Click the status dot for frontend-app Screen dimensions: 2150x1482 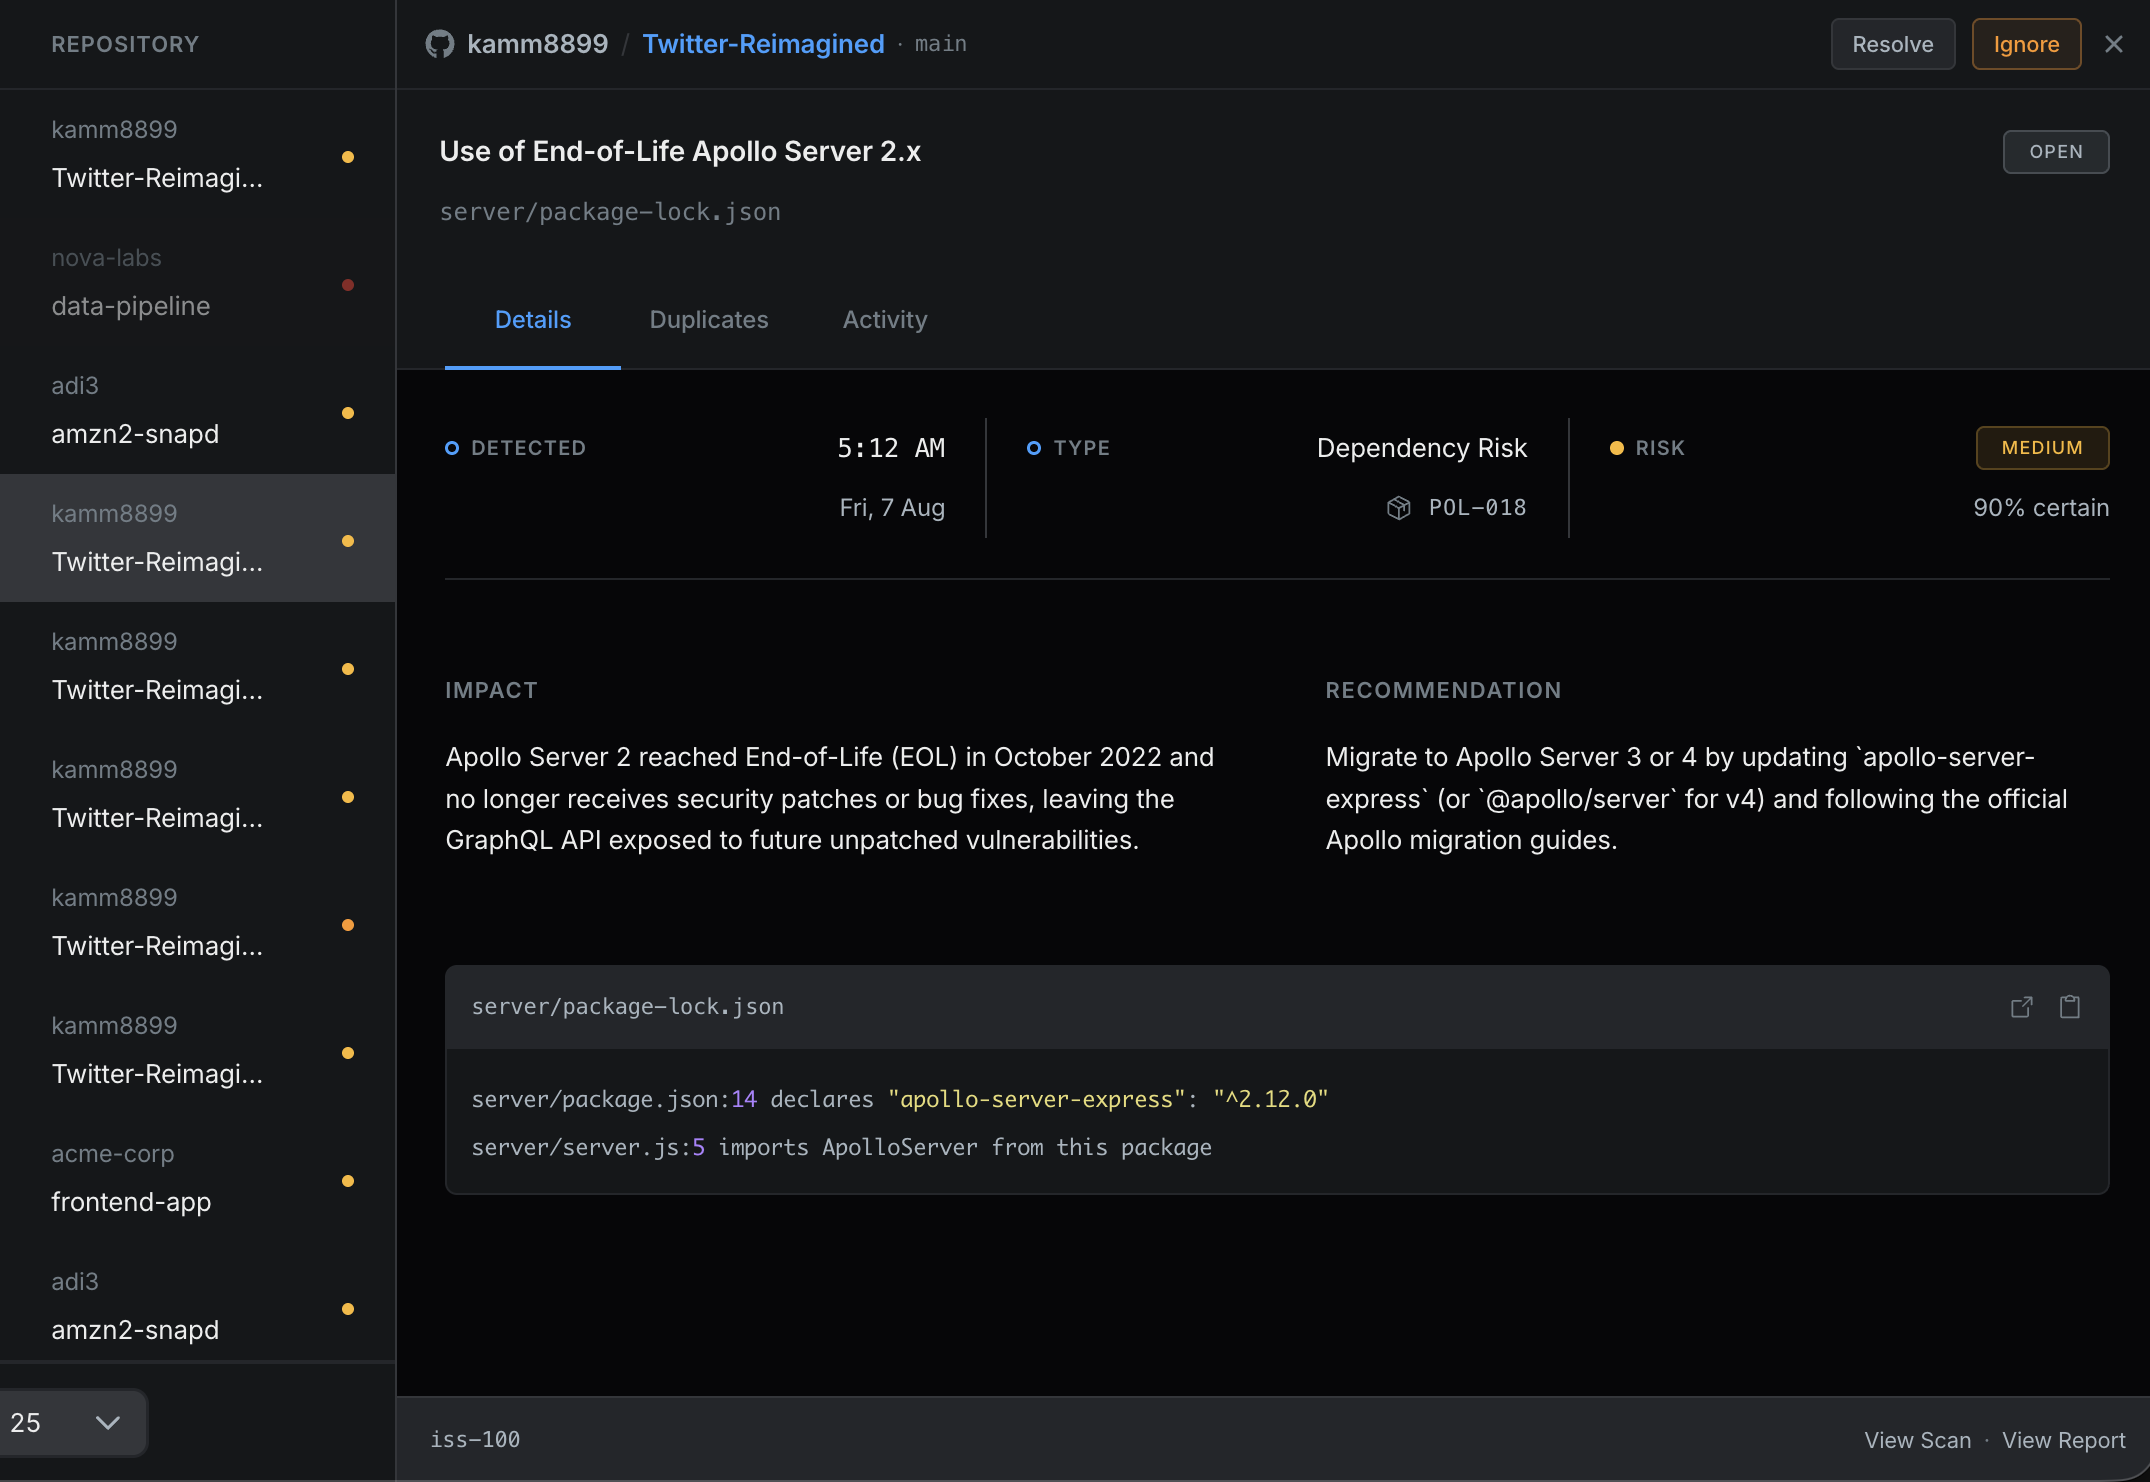348,1181
